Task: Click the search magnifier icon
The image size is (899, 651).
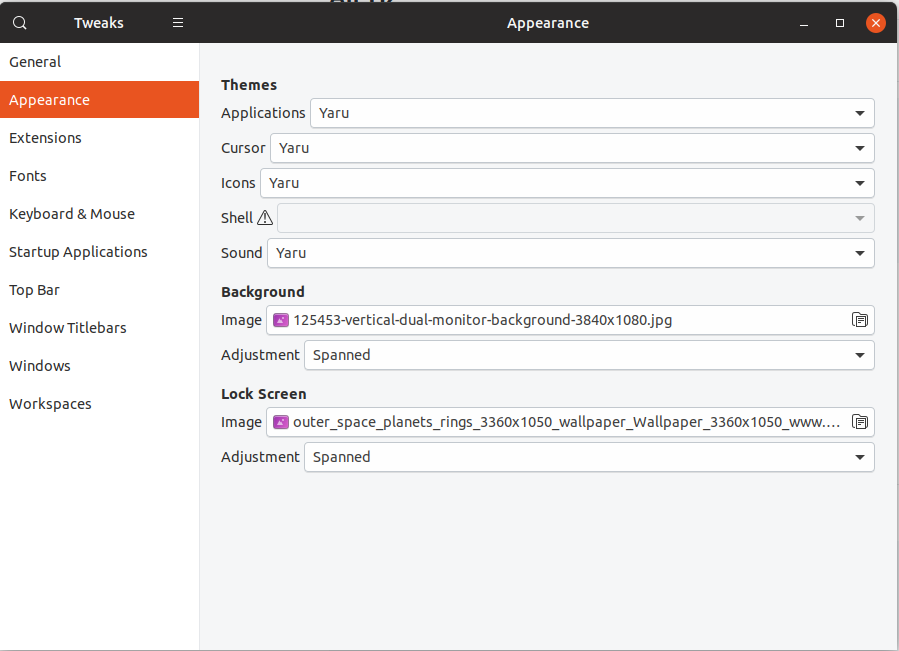Action: 20,23
